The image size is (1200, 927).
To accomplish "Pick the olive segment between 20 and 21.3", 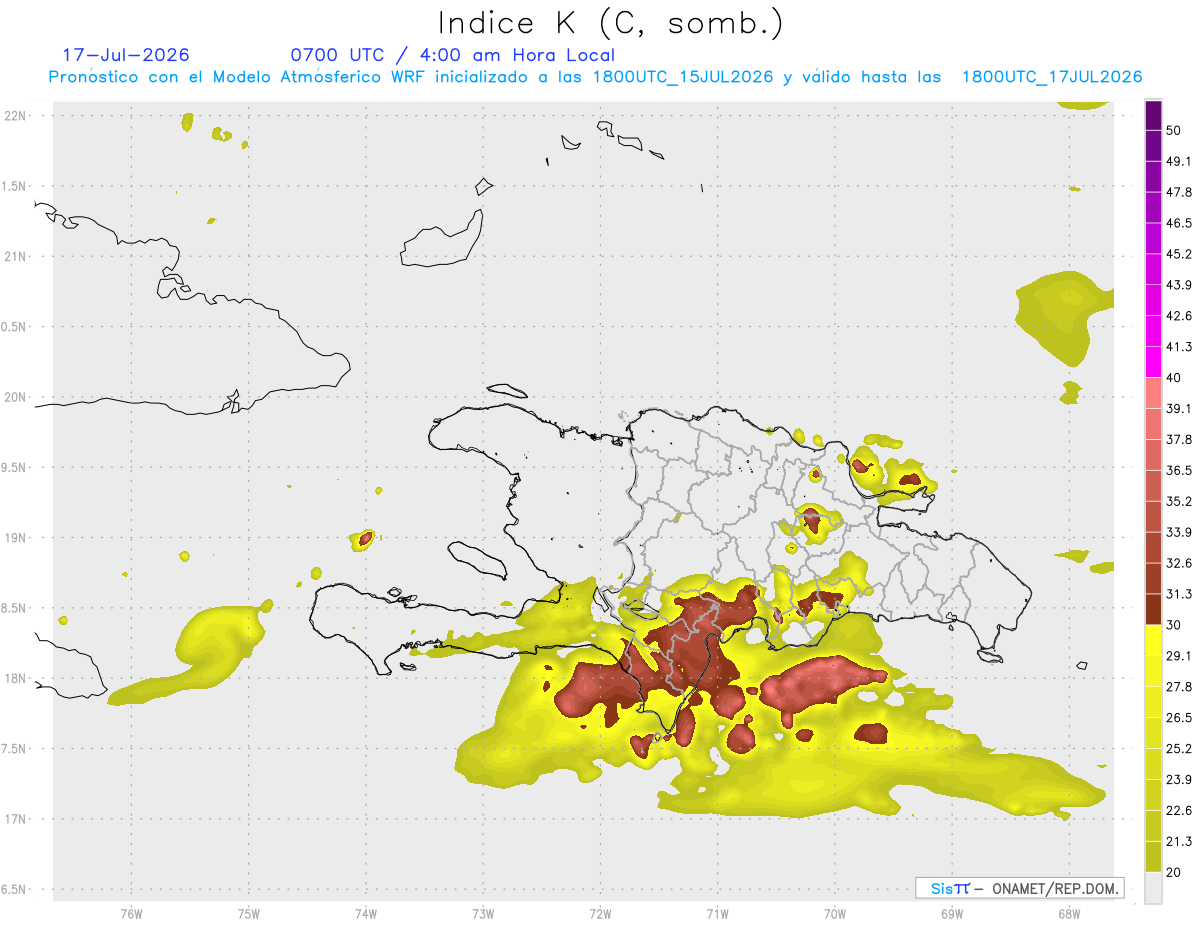I will coord(1153,857).
